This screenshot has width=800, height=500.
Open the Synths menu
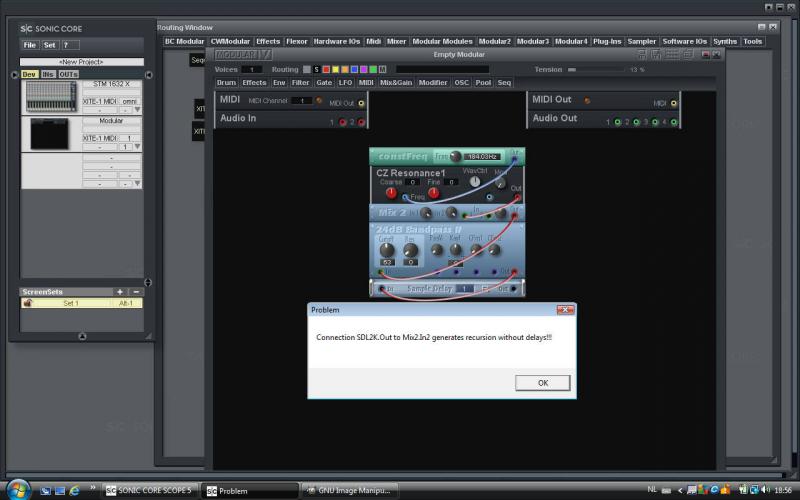(x=725, y=41)
